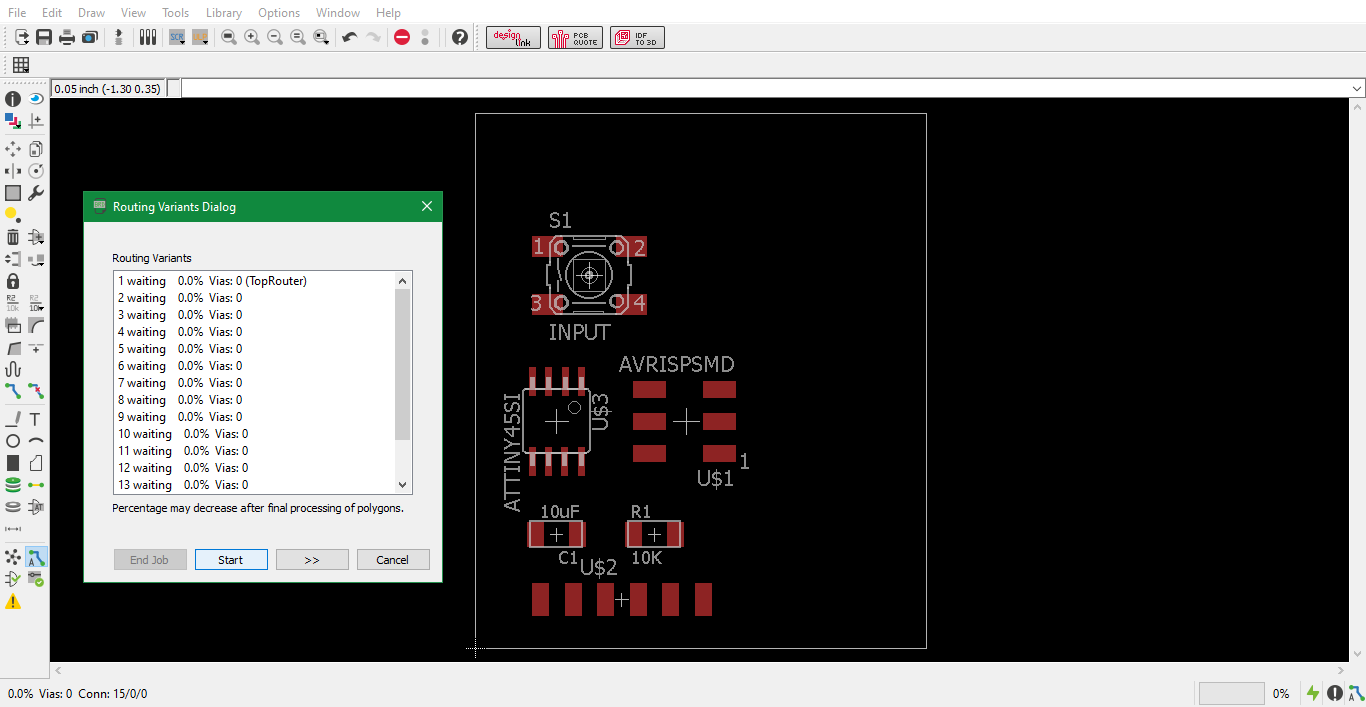The image size is (1366, 707).
Task: Click the red Stop command icon
Action: (x=402, y=37)
